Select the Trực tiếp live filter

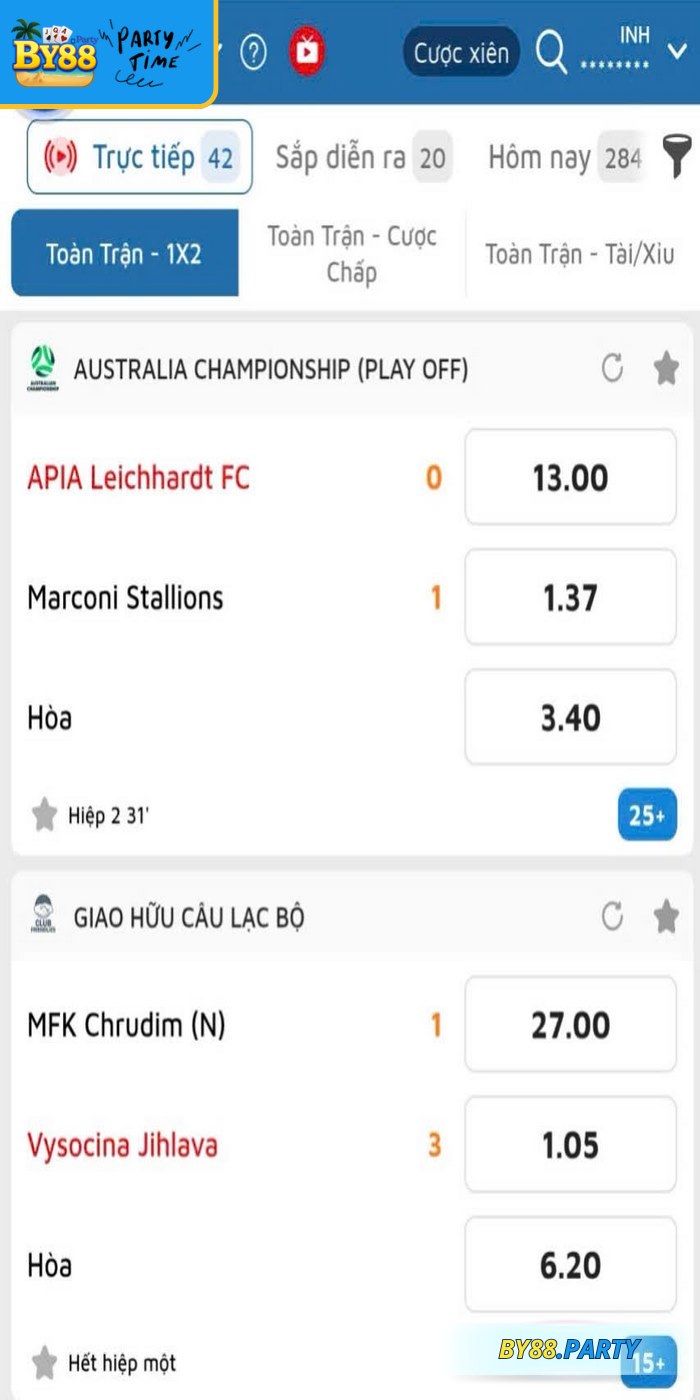(139, 157)
